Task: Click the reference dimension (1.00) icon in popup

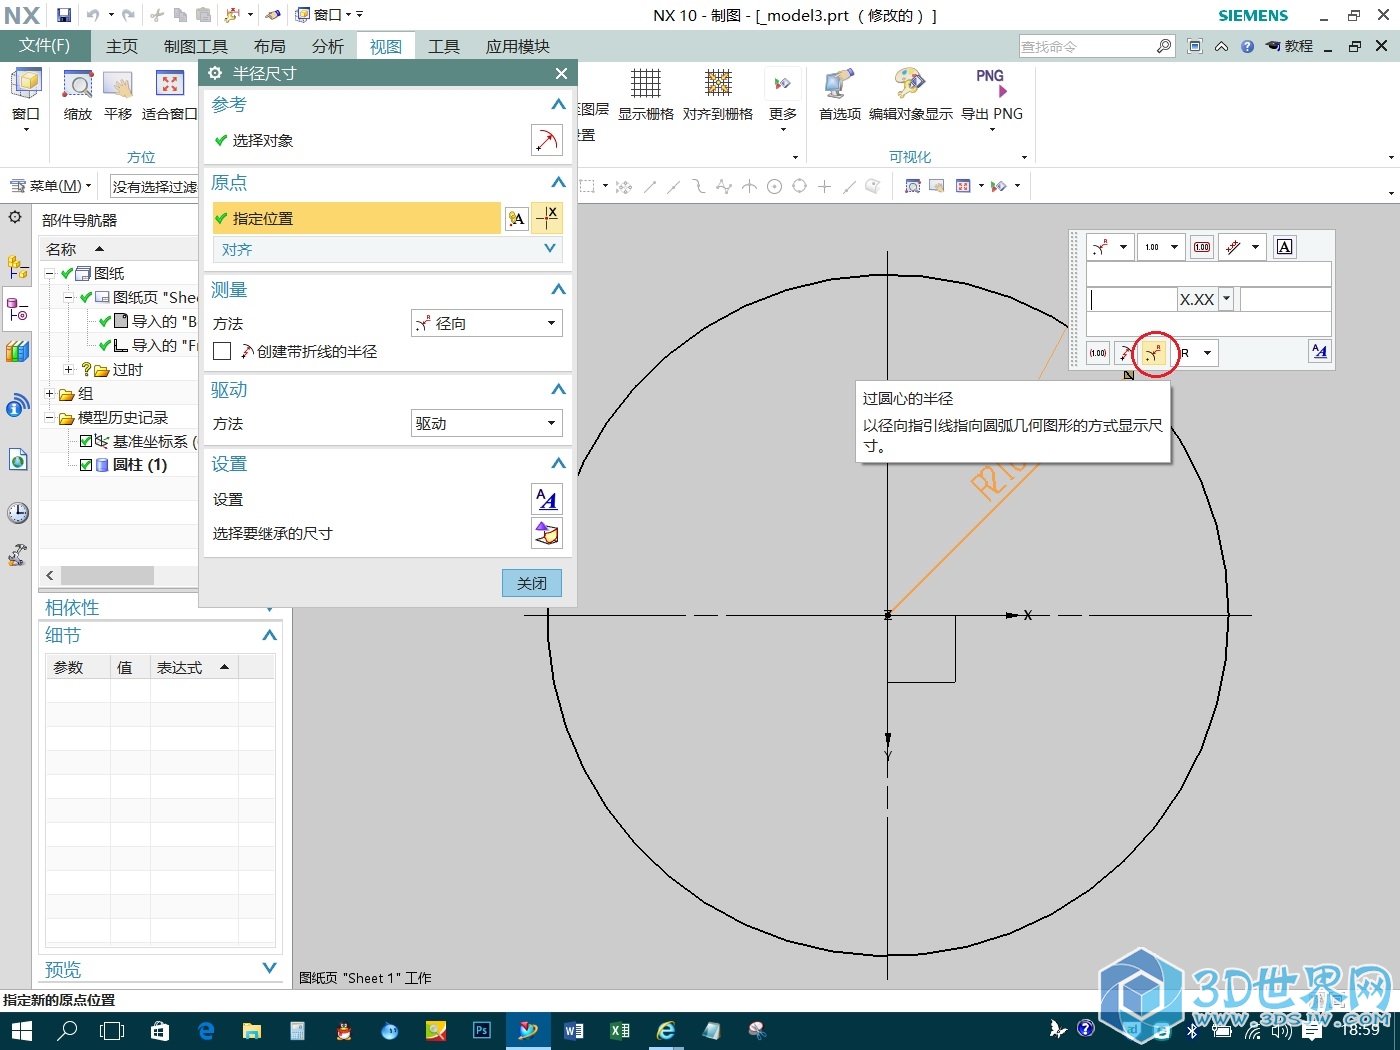Action: pos(1098,353)
